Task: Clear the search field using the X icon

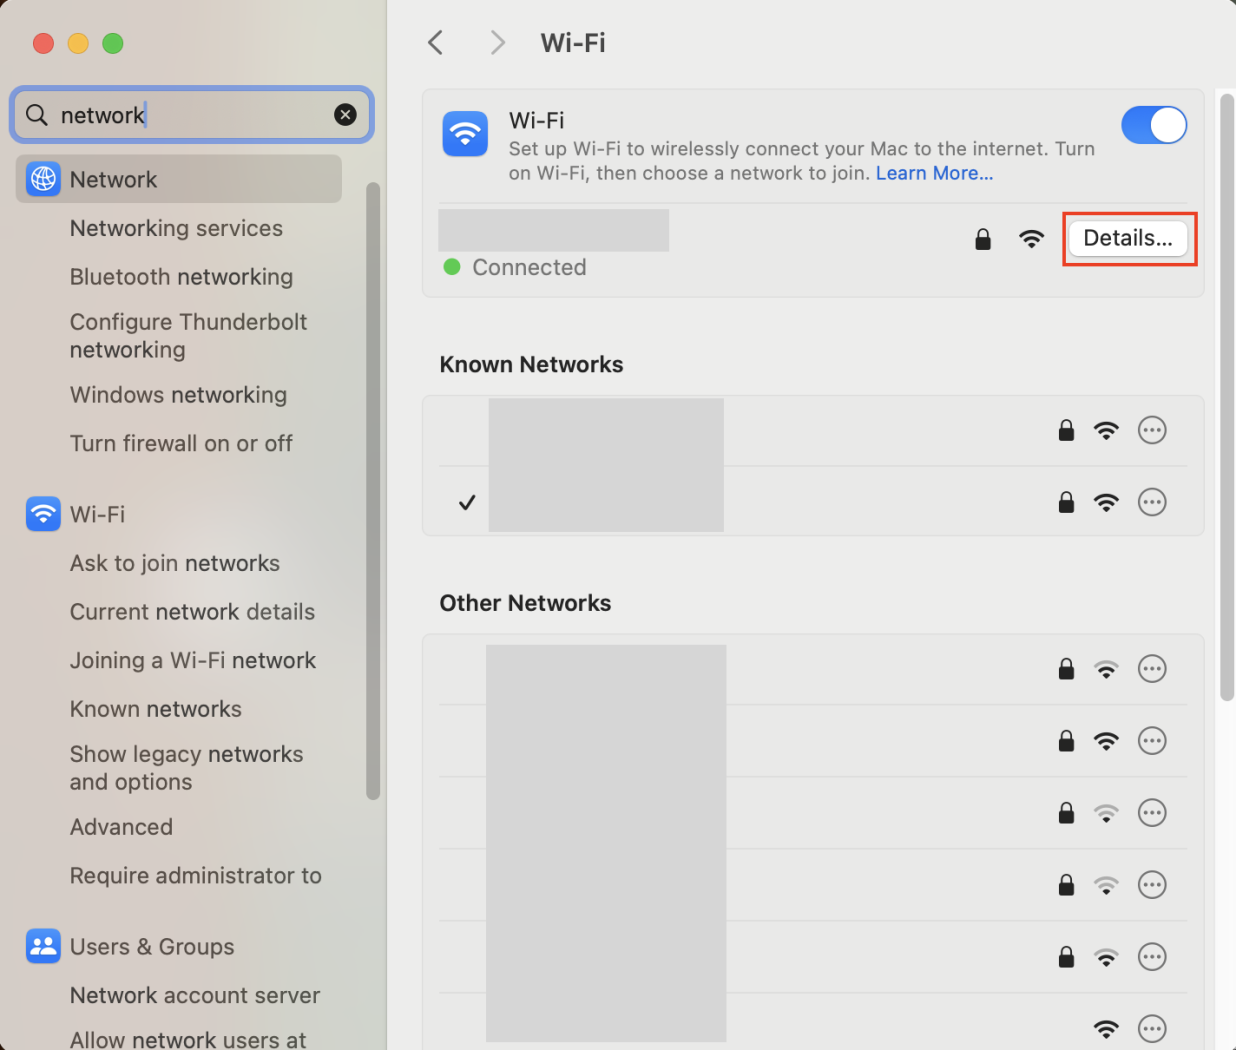Action: tap(345, 114)
